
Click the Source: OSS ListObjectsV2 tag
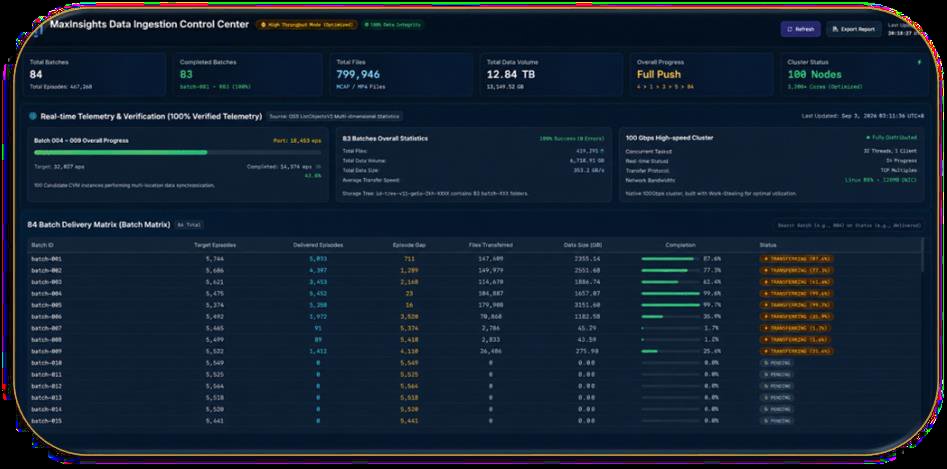(x=335, y=116)
